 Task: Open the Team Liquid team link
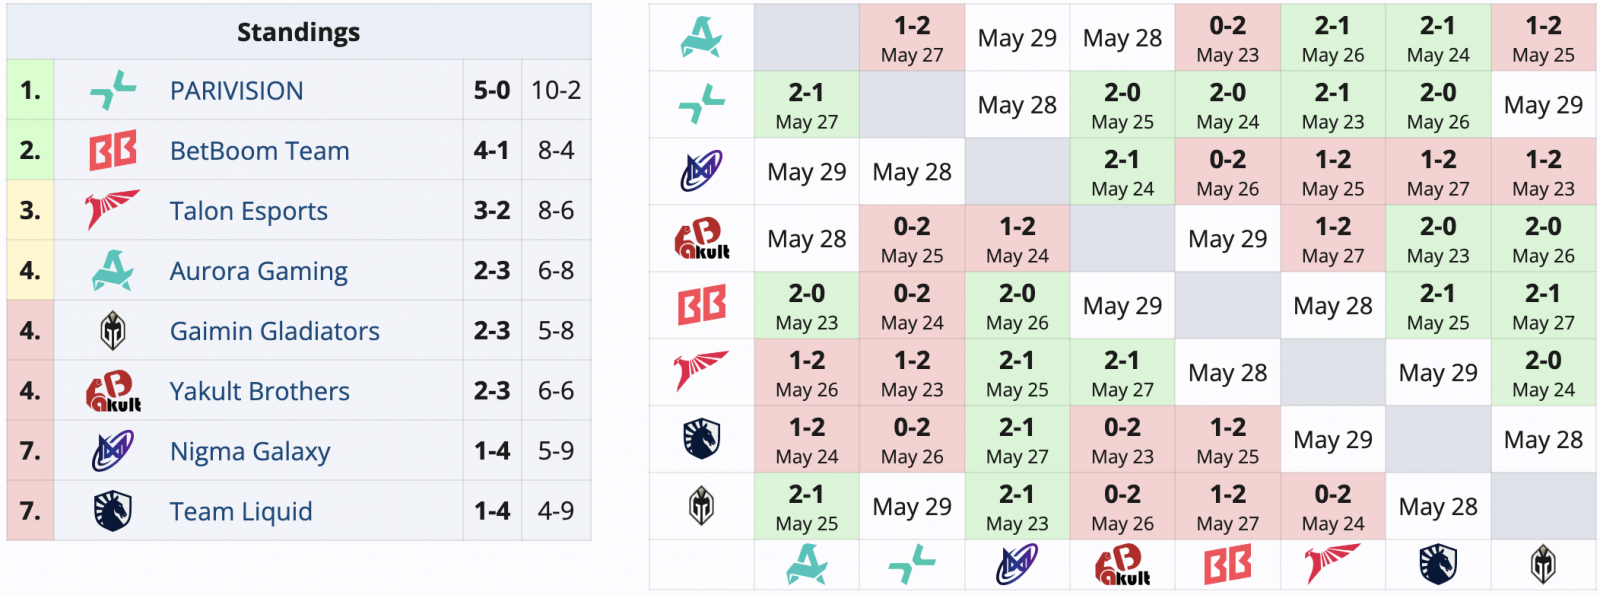point(241,511)
